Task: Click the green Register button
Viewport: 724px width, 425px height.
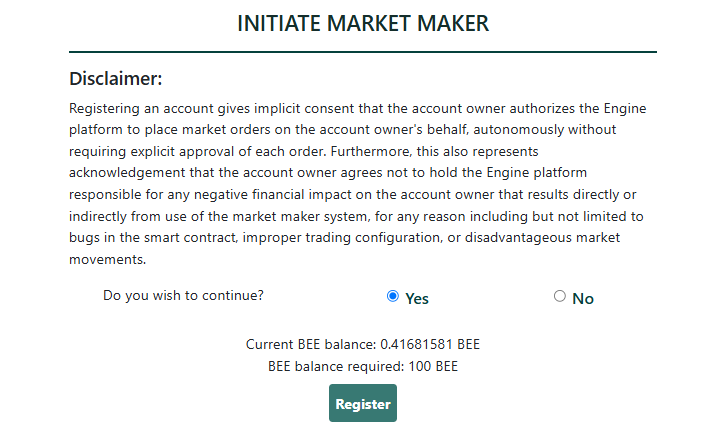Action: pos(363,403)
